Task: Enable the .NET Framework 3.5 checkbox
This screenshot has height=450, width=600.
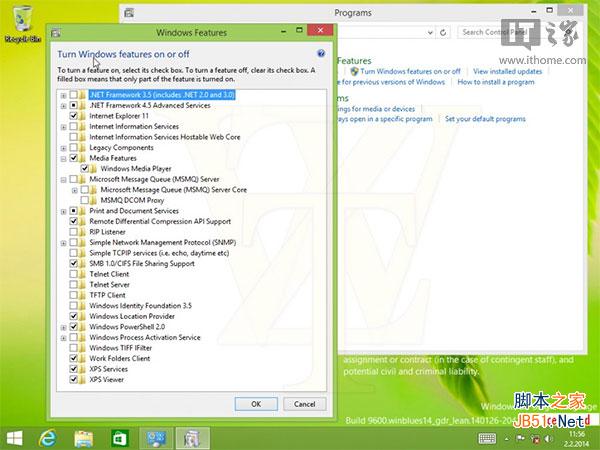Action: pos(73,95)
